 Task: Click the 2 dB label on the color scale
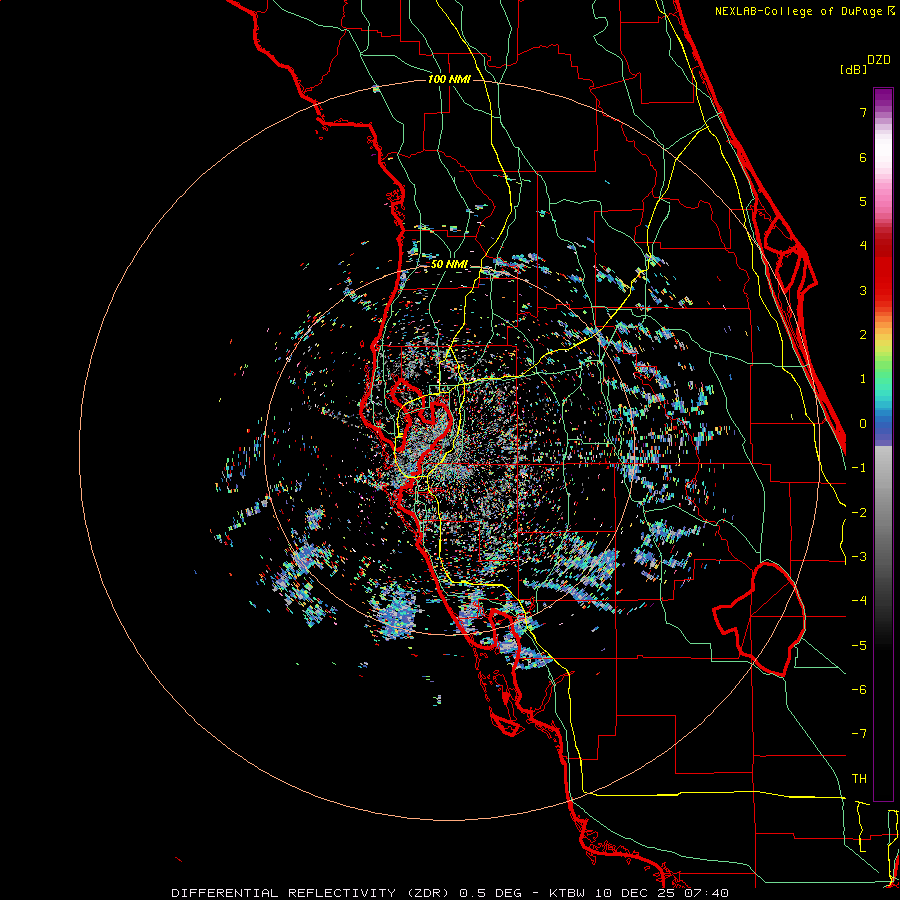[863, 335]
